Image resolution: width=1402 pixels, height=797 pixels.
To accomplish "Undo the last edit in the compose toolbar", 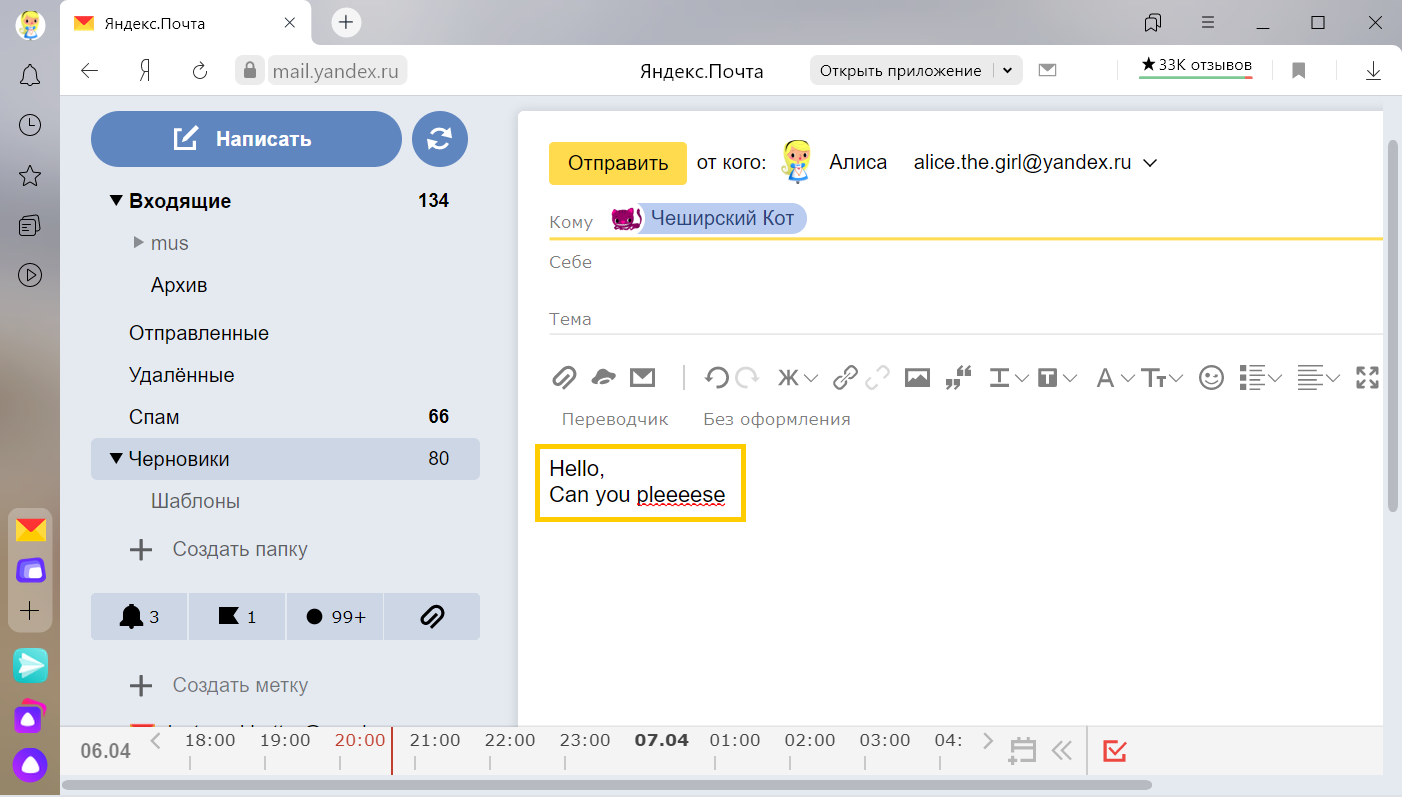I will 716,377.
